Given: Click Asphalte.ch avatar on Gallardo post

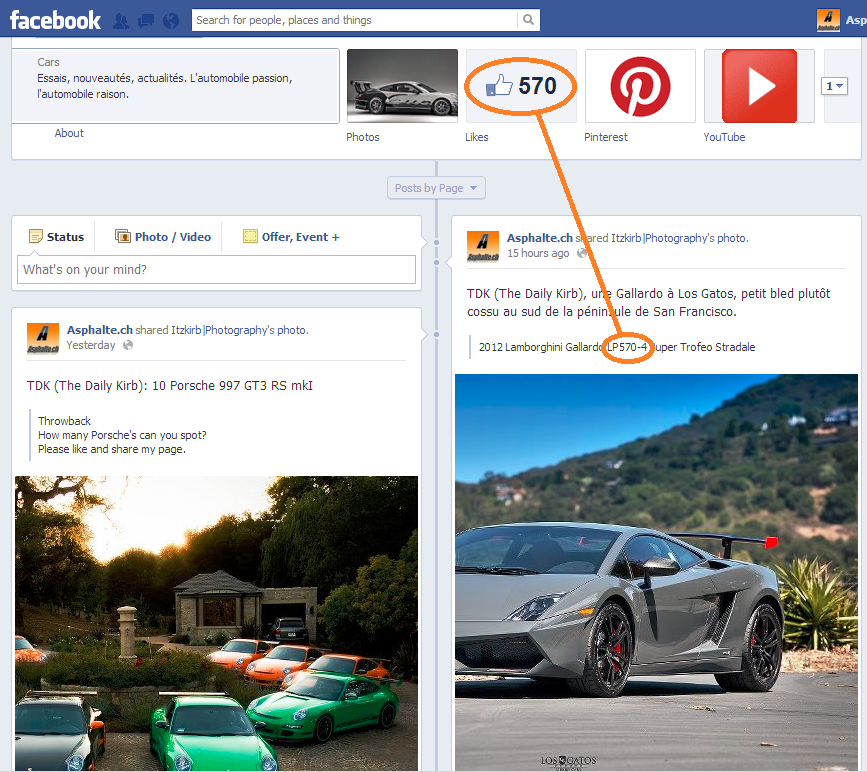Looking at the screenshot, I should 483,247.
